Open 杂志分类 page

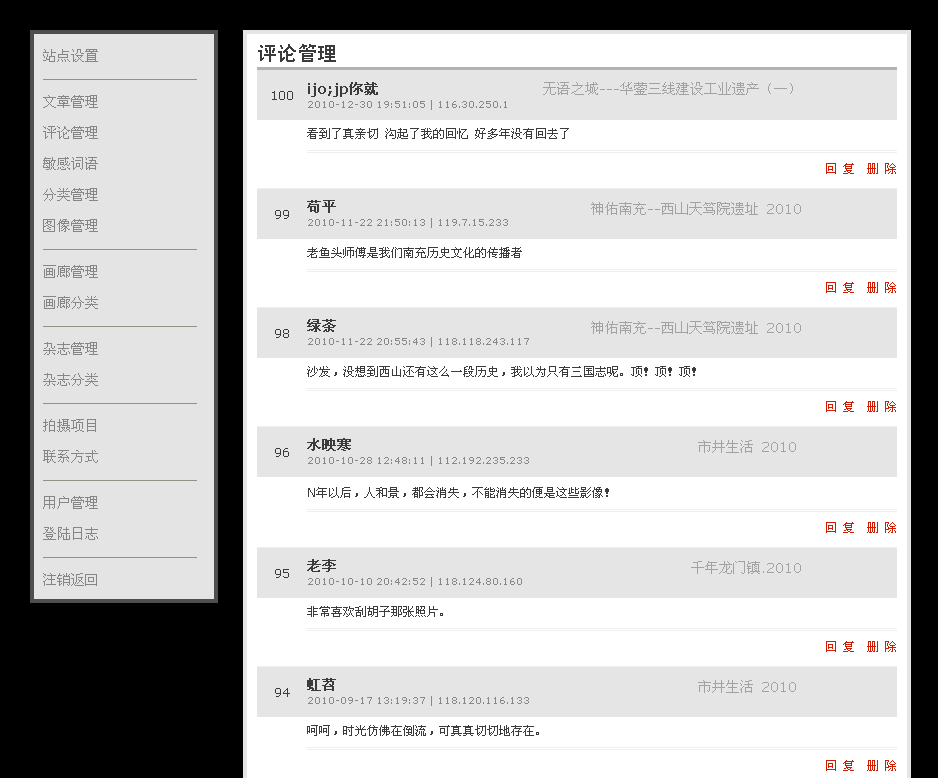[70, 380]
